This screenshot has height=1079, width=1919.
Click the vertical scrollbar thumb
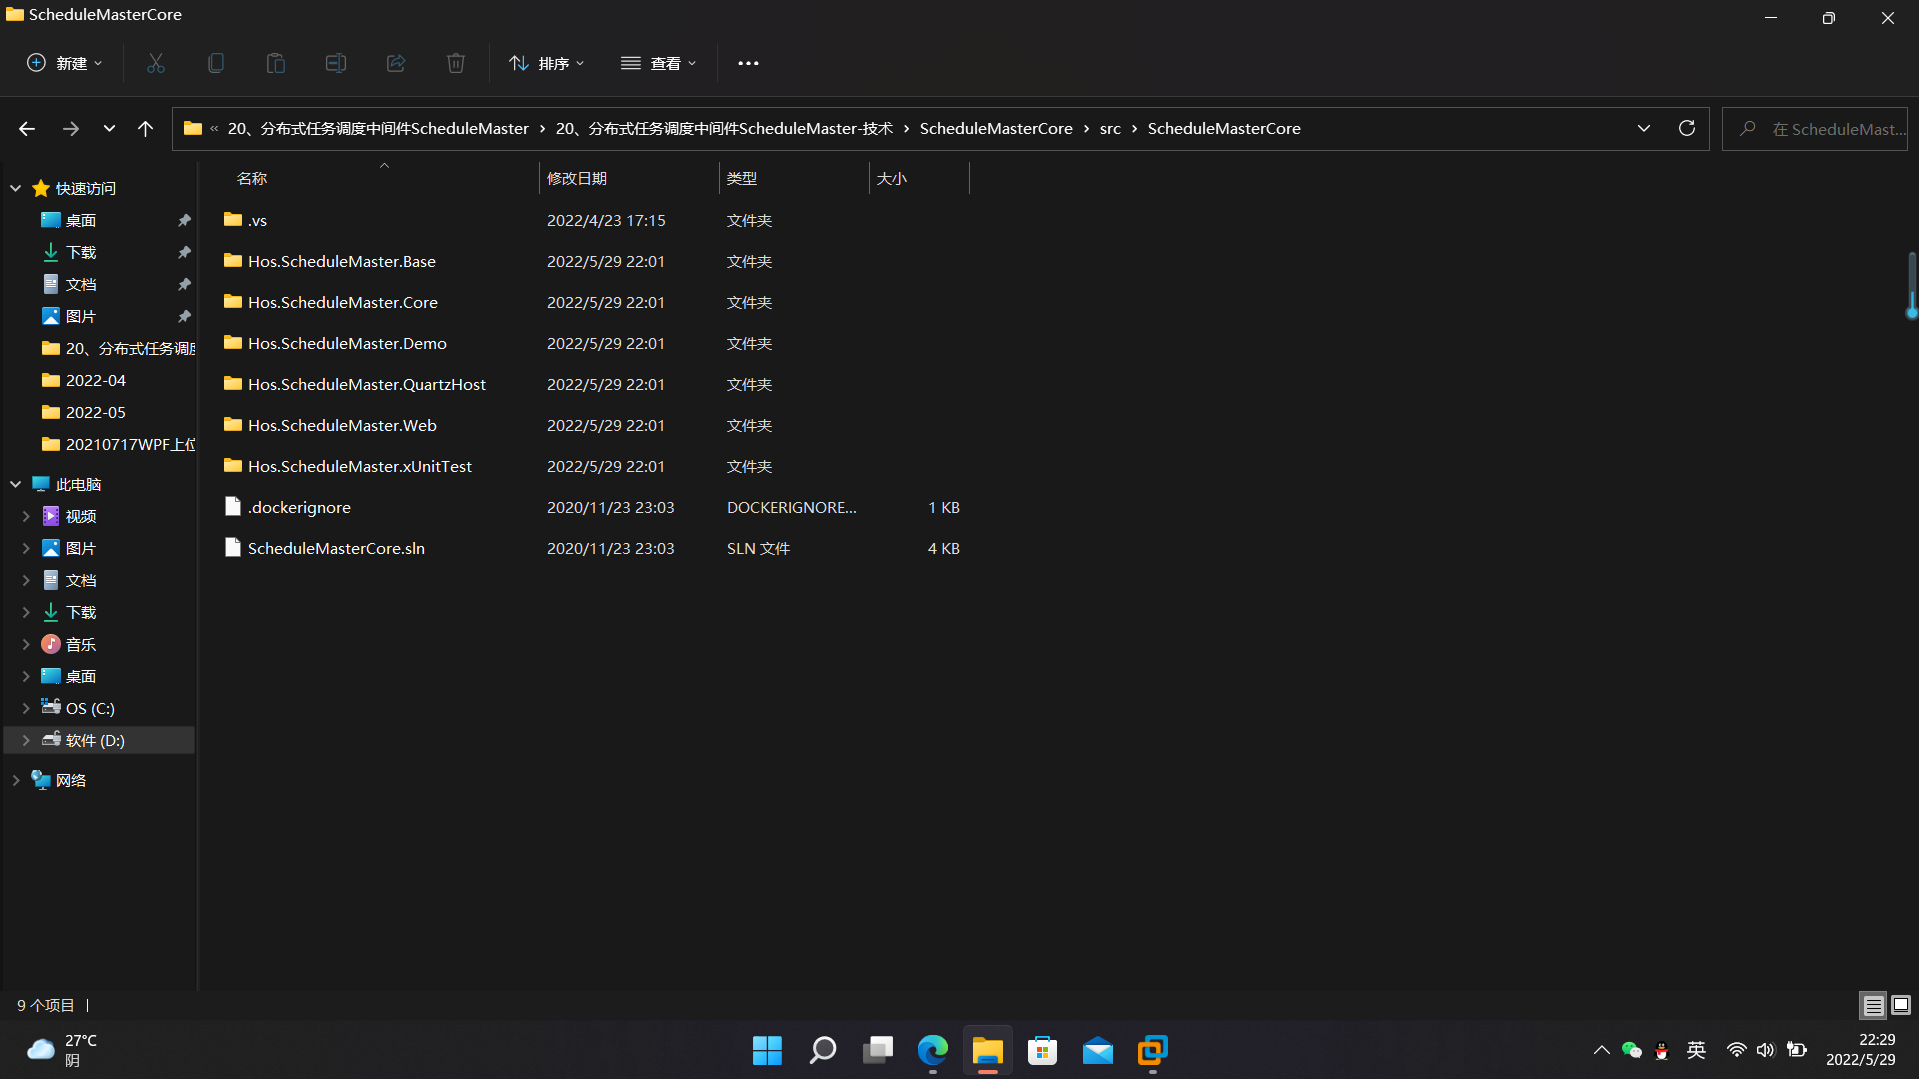click(1912, 285)
